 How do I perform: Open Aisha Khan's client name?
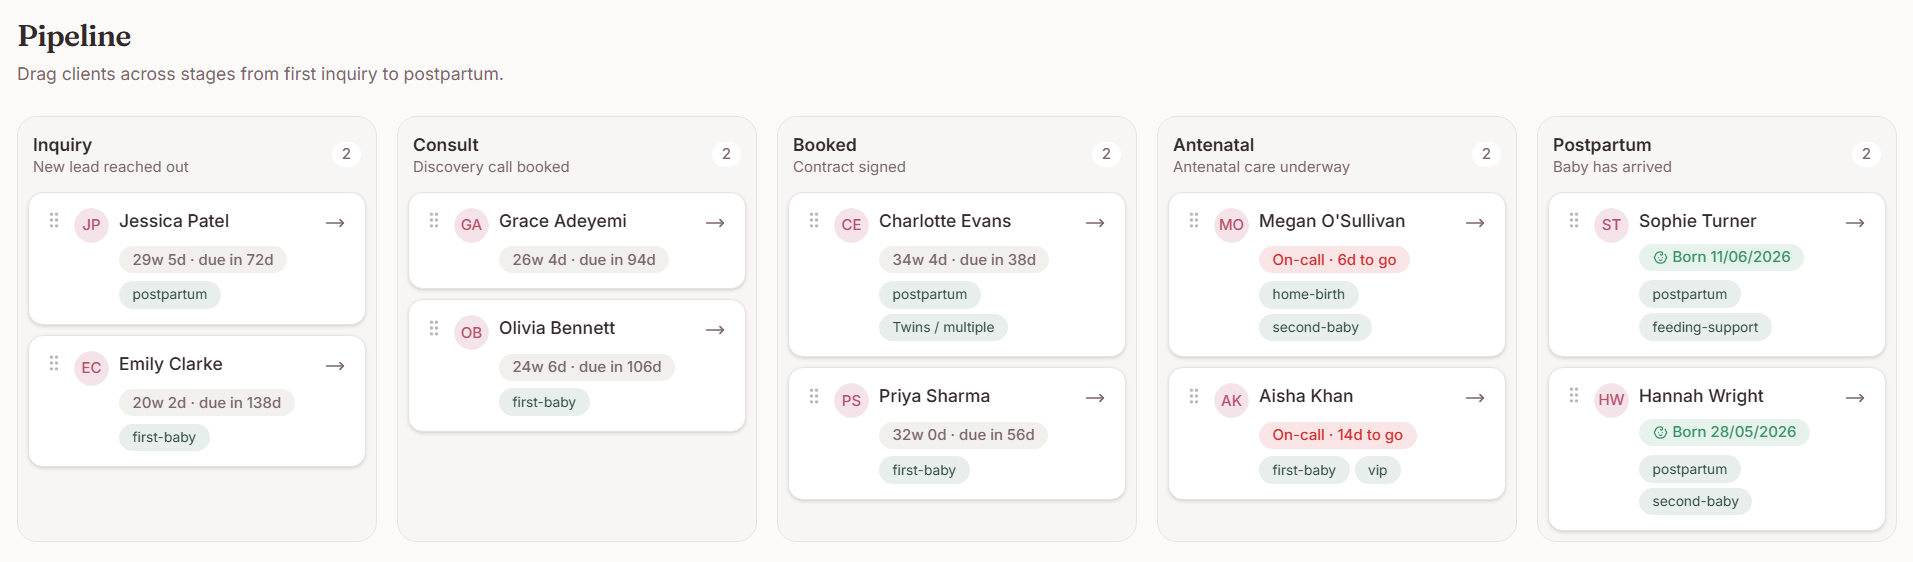[1305, 396]
